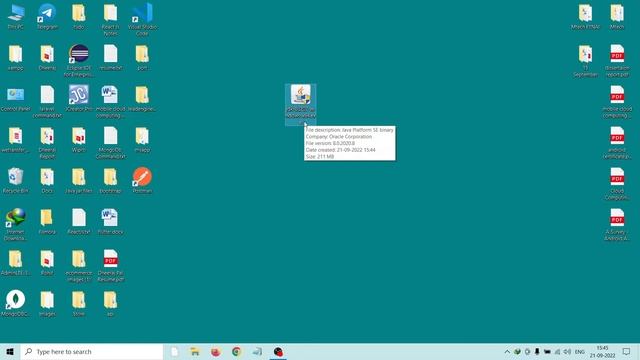Image resolution: width=640 pixels, height=360 pixels.
Task: Select the laravel command.txt file
Action: (47, 102)
